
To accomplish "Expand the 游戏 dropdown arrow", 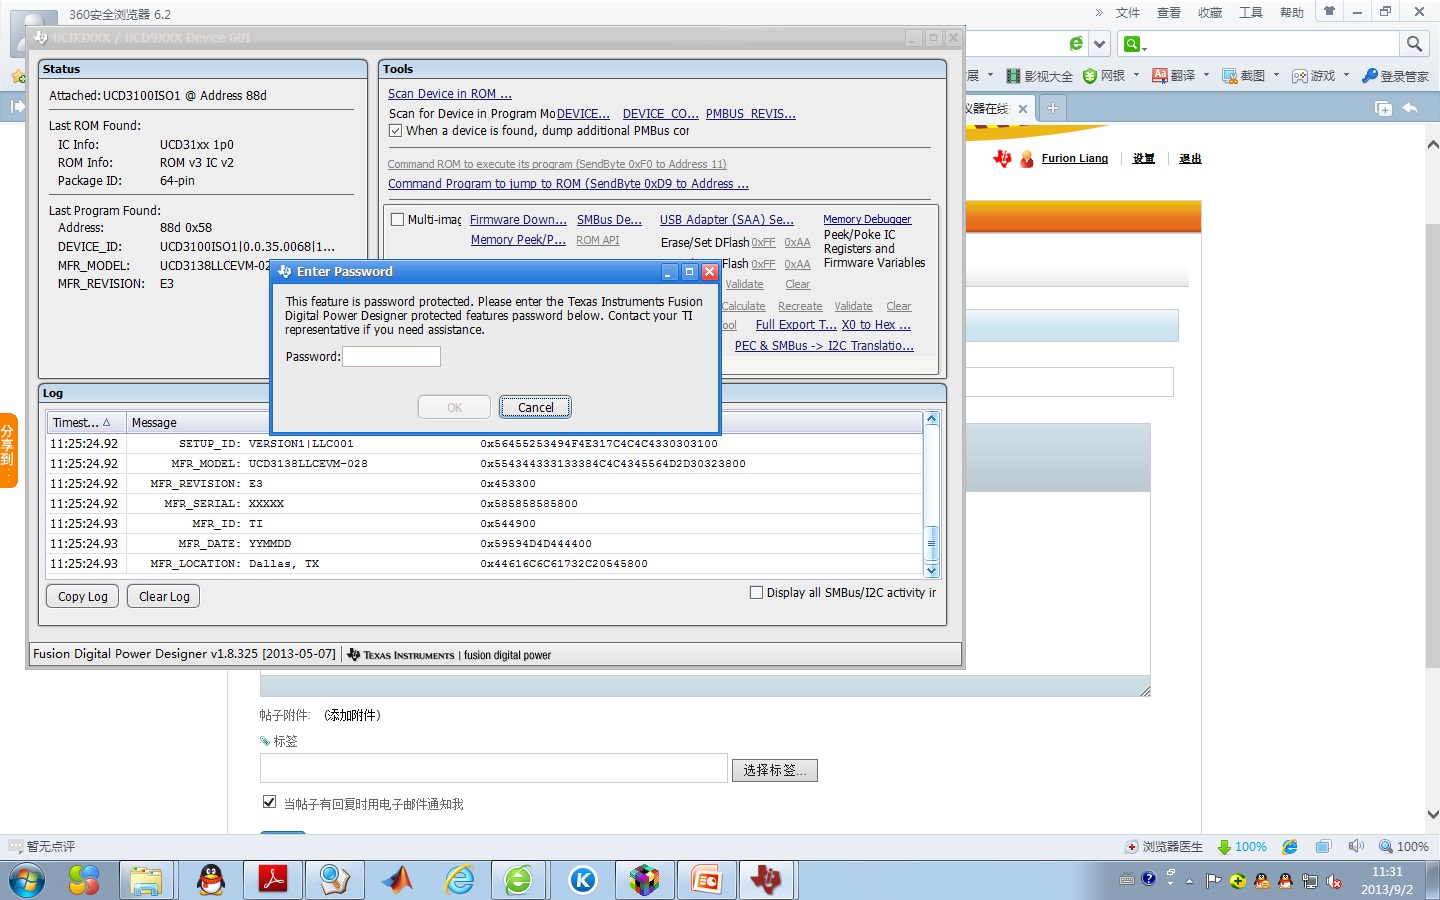I will click(x=1346, y=75).
